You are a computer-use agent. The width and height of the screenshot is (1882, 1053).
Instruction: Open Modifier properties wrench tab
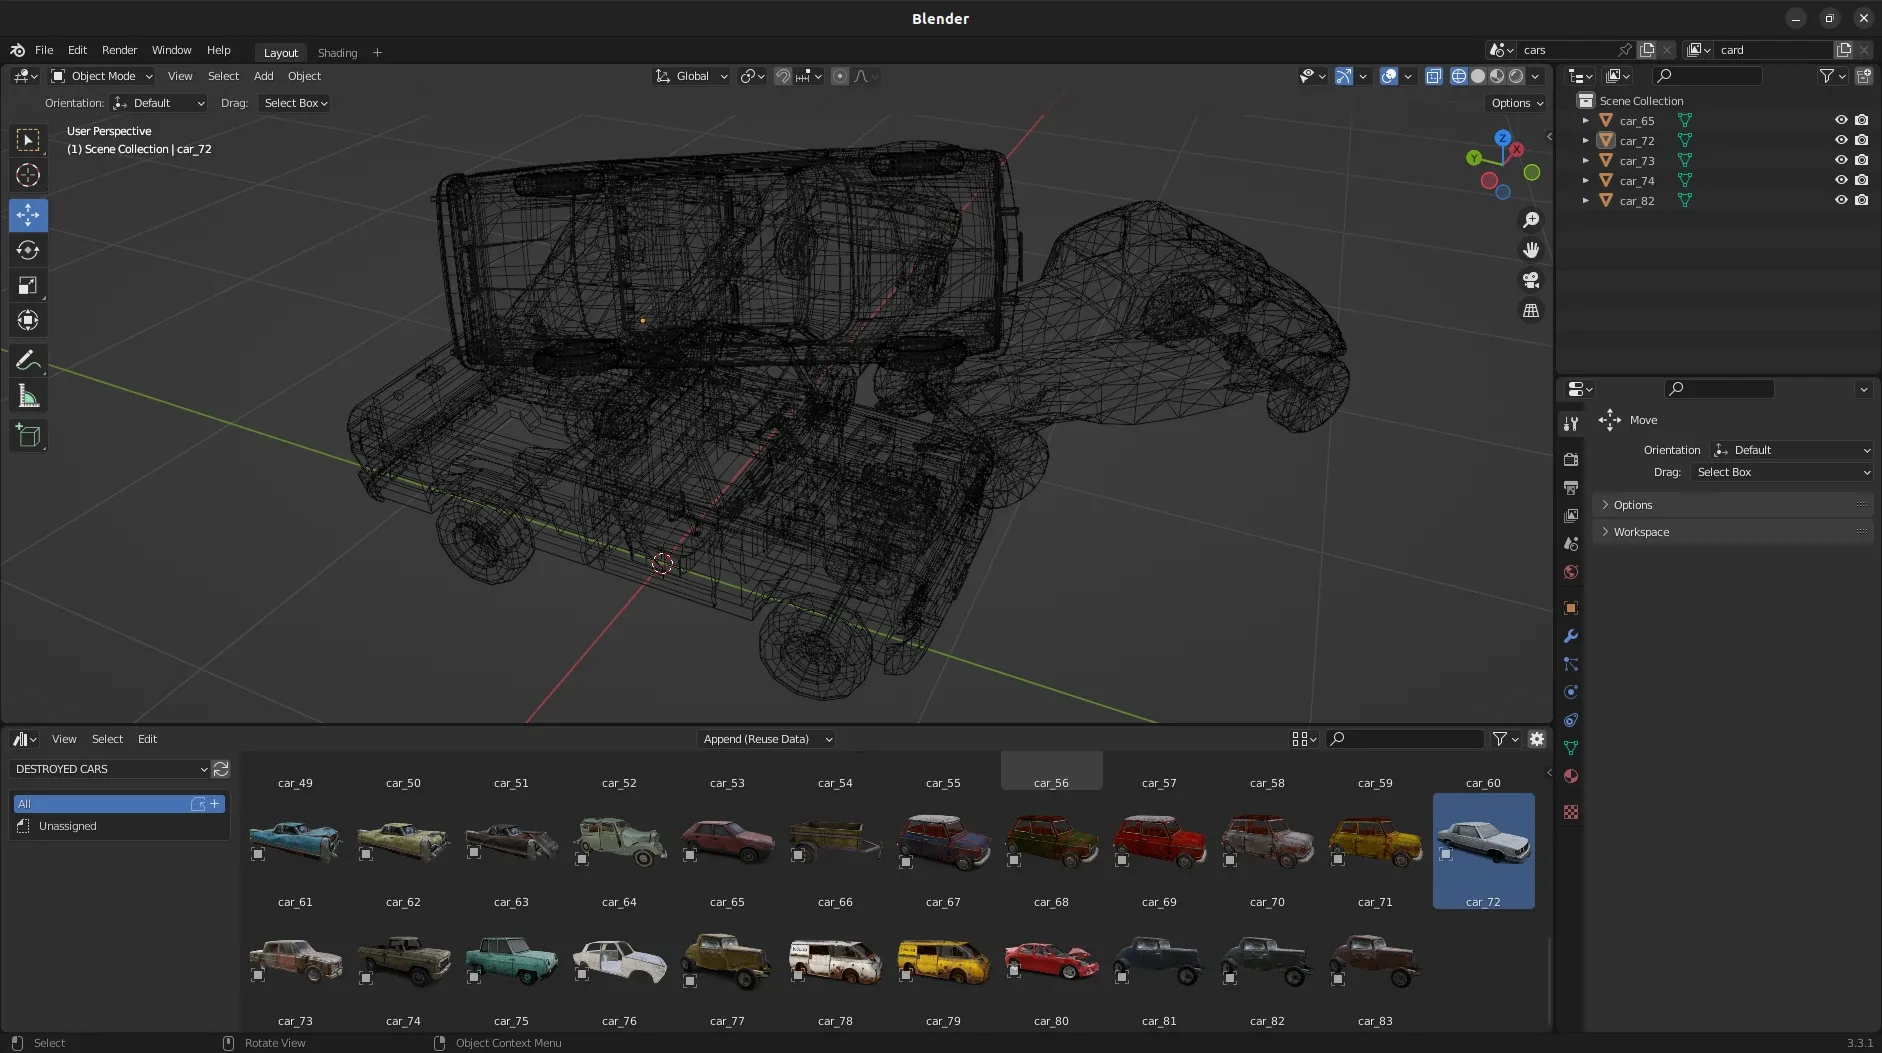pos(1570,636)
